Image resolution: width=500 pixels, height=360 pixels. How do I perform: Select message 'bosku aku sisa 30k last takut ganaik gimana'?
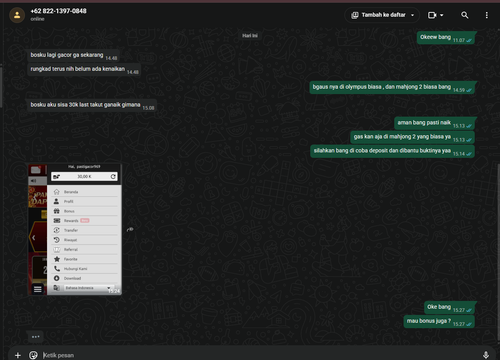pyautogui.click(x=92, y=105)
